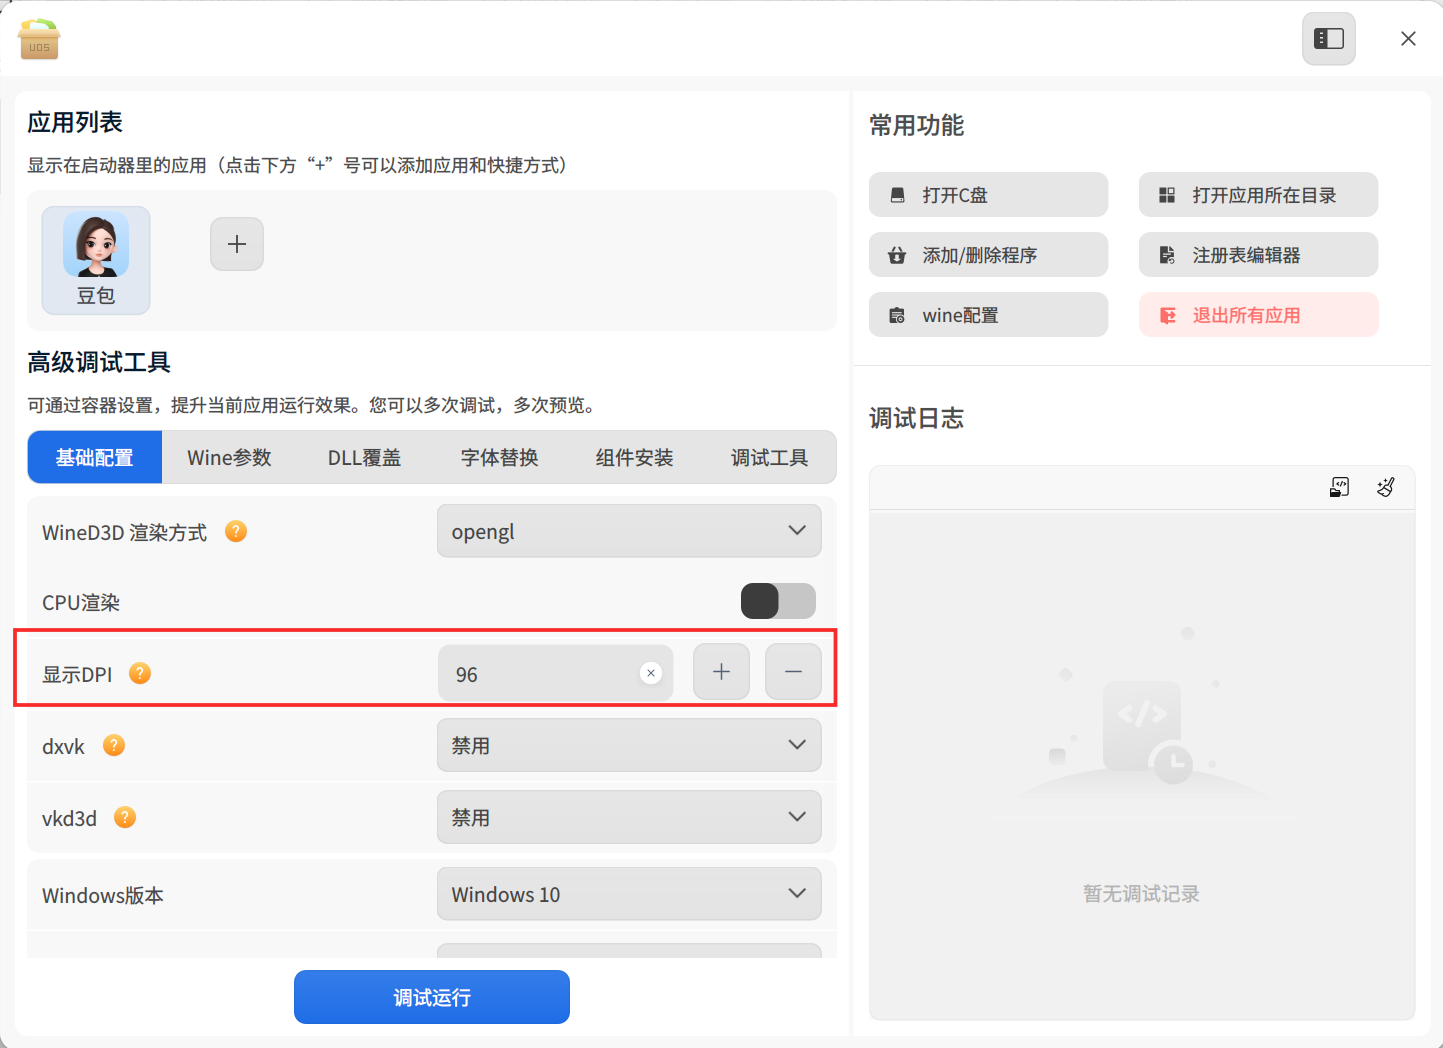This screenshot has height=1048, width=1443.
Task: Click 添加/删除程序
Action: tap(988, 255)
